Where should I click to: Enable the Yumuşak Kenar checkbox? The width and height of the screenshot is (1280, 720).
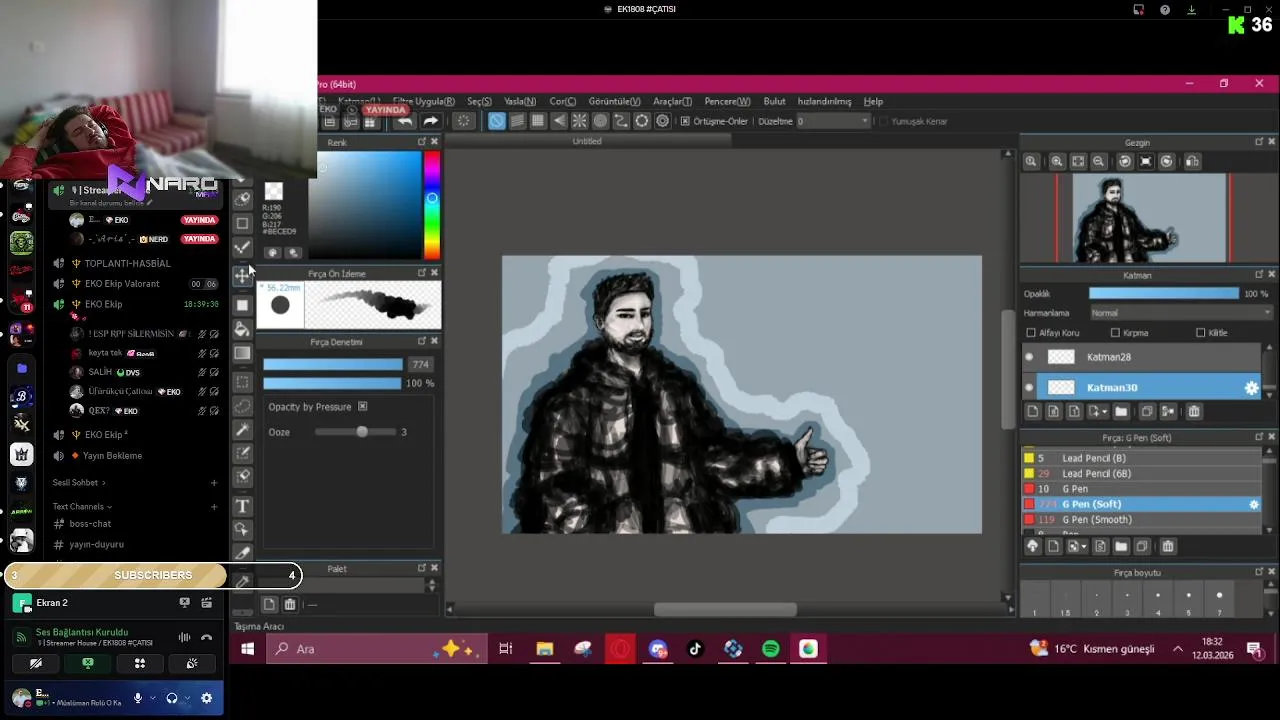coord(884,121)
